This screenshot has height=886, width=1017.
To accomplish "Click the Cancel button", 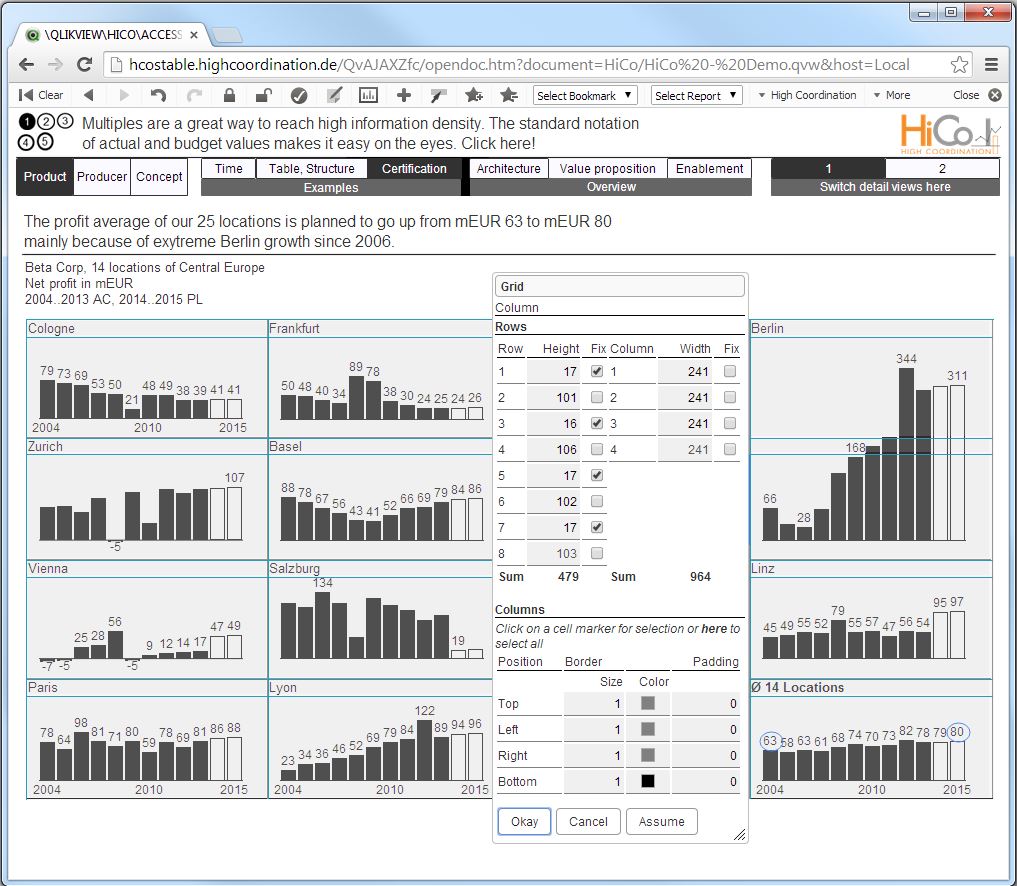I will click(588, 821).
